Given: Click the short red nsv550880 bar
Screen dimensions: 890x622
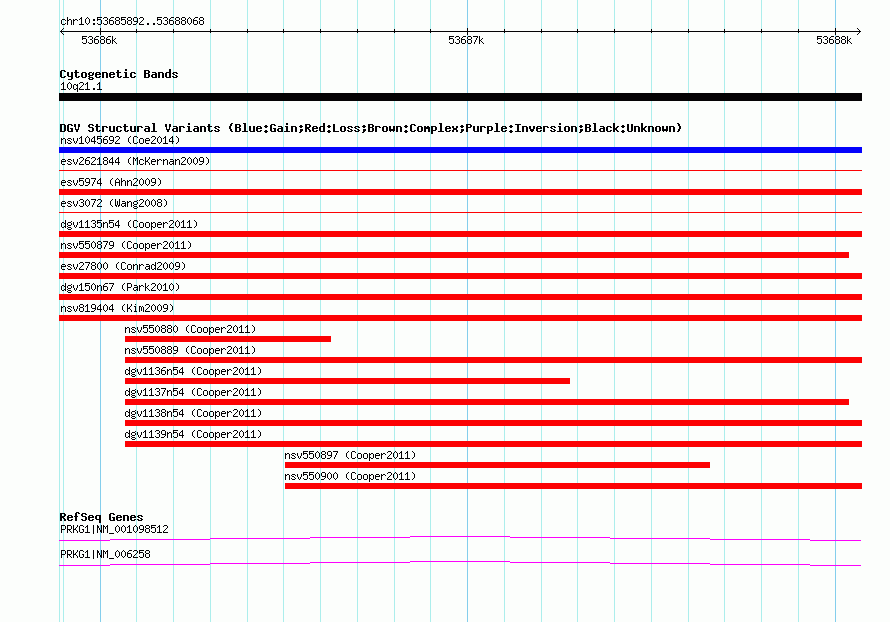Looking at the screenshot, I should 228,339.
